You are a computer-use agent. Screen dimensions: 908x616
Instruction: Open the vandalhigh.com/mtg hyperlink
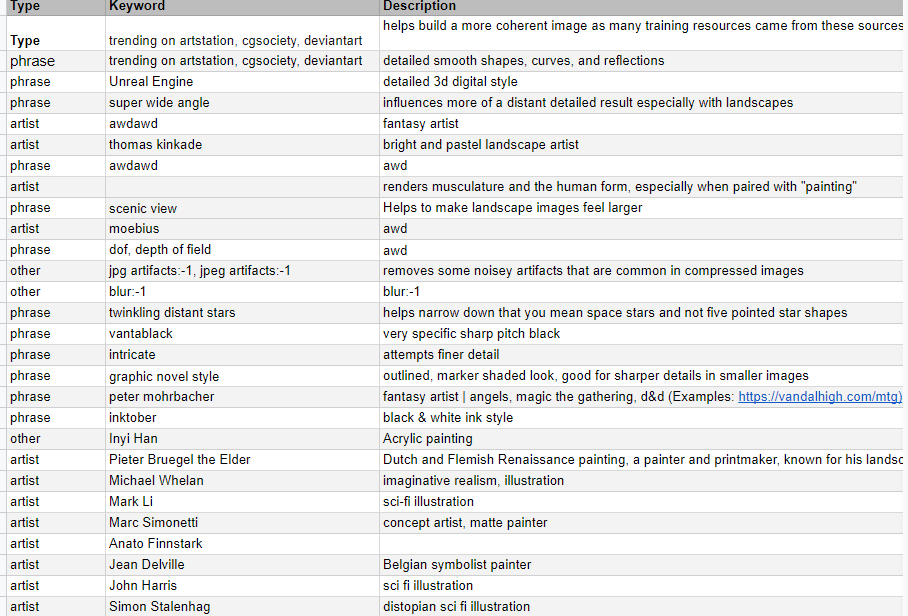[819, 397]
